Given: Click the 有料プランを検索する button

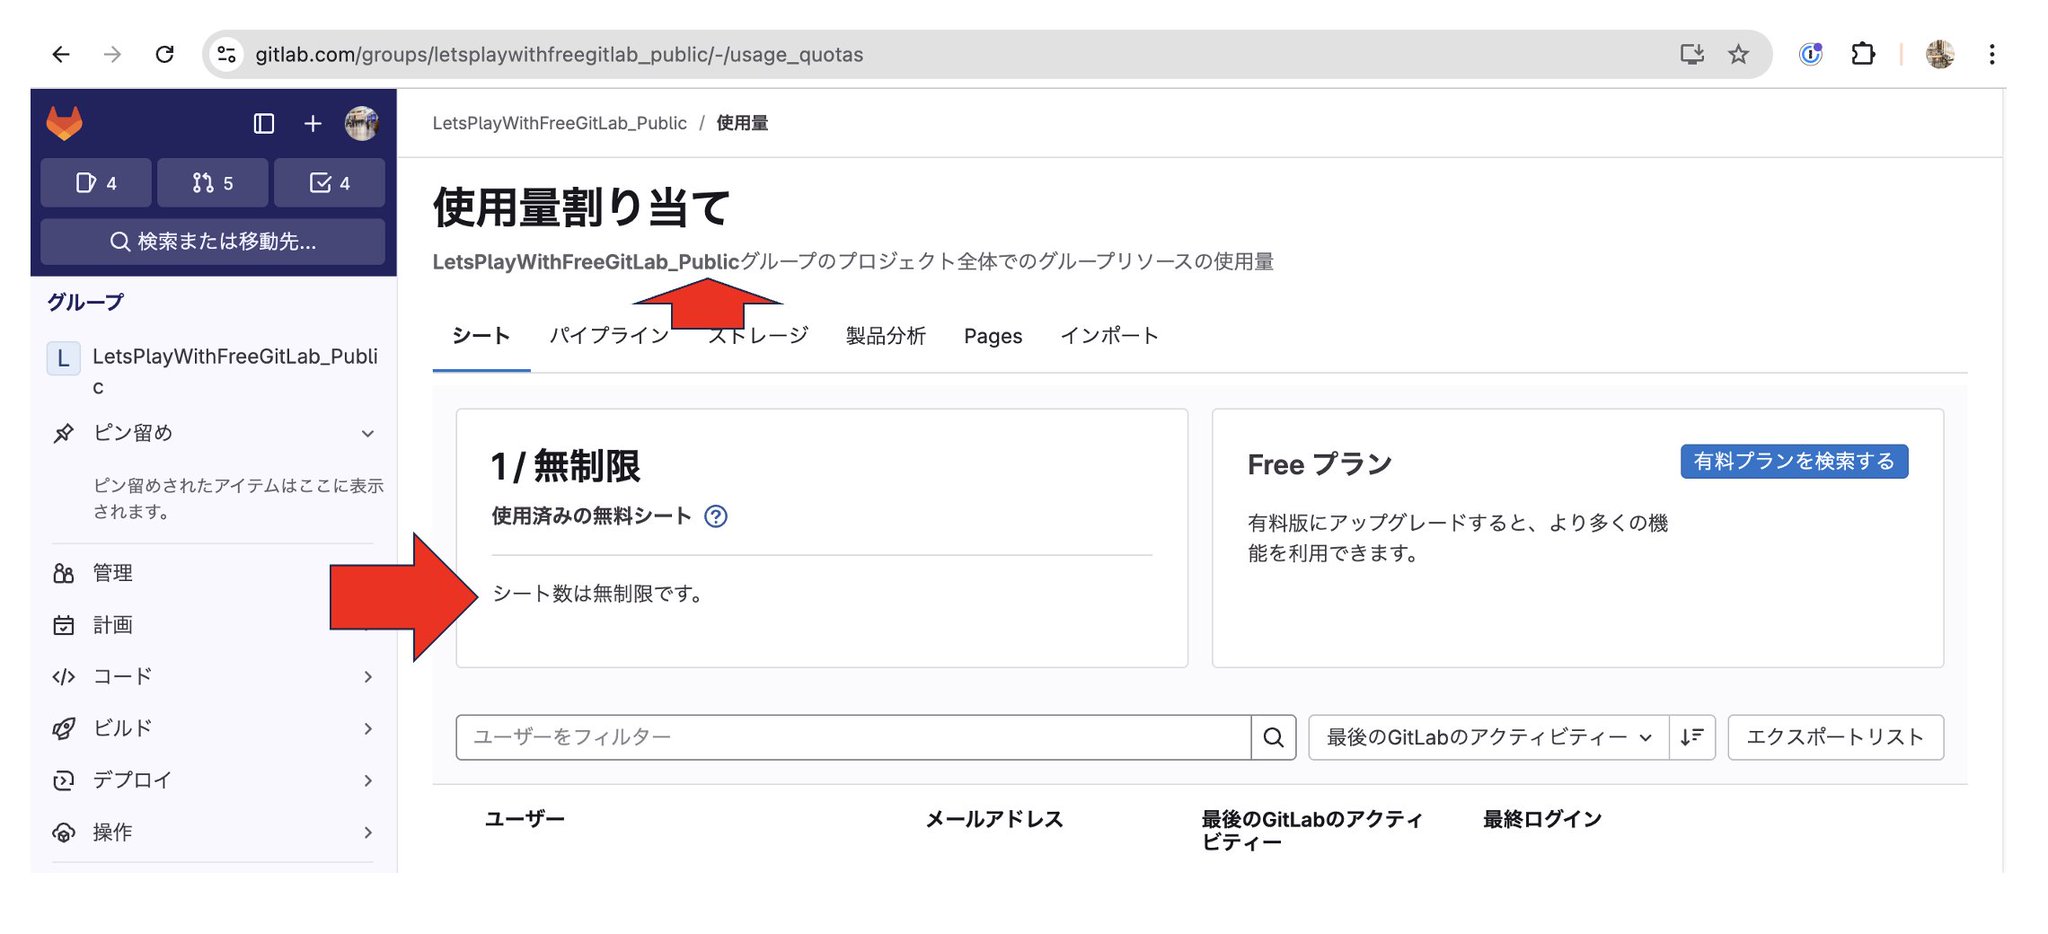Looking at the screenshot, I should 1794,461.
